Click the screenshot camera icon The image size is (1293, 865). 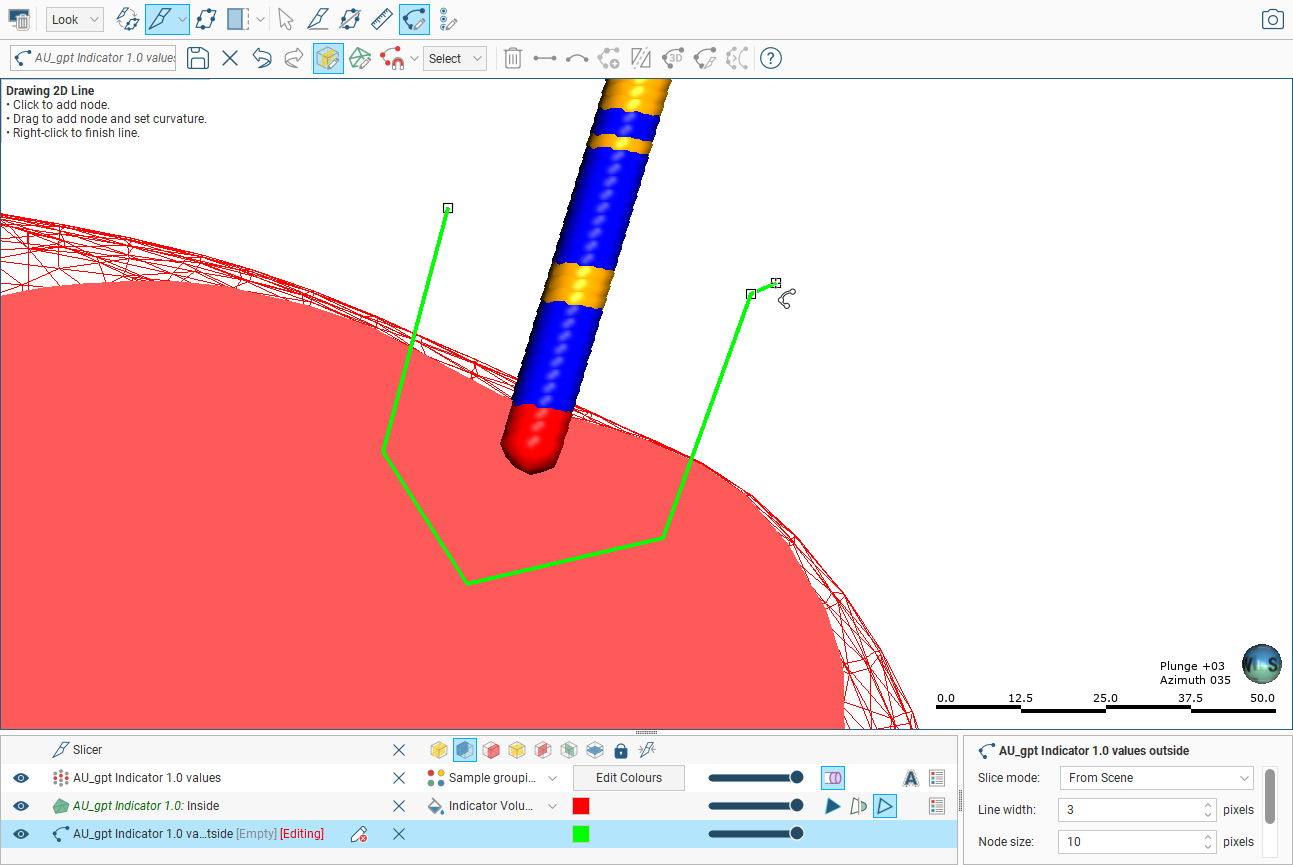[x=1272, y=19]
